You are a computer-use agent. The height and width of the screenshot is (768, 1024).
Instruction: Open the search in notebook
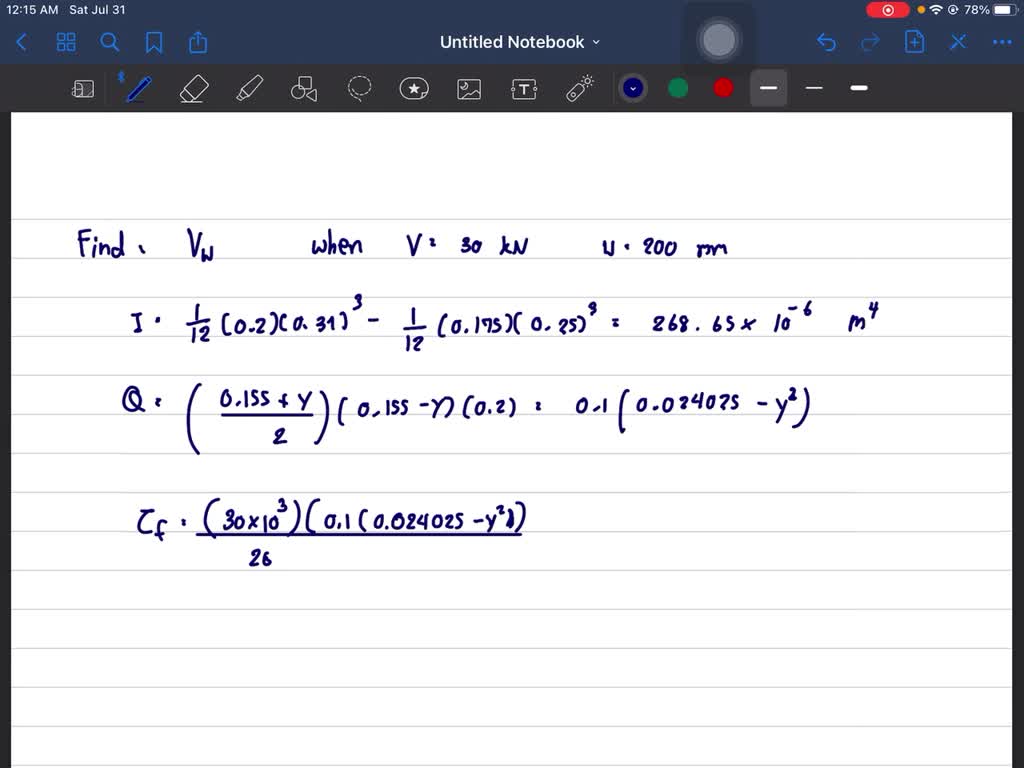110,42
